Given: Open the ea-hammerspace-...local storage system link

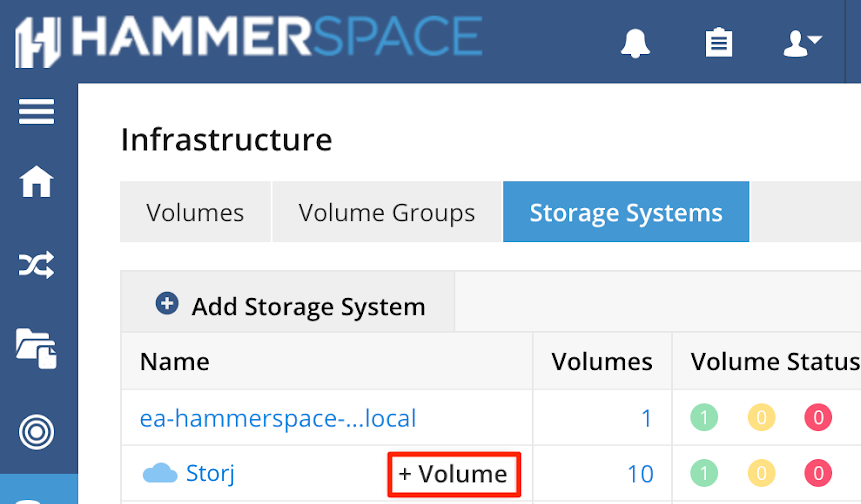Looking at the screenshot, I should [278, 418].
